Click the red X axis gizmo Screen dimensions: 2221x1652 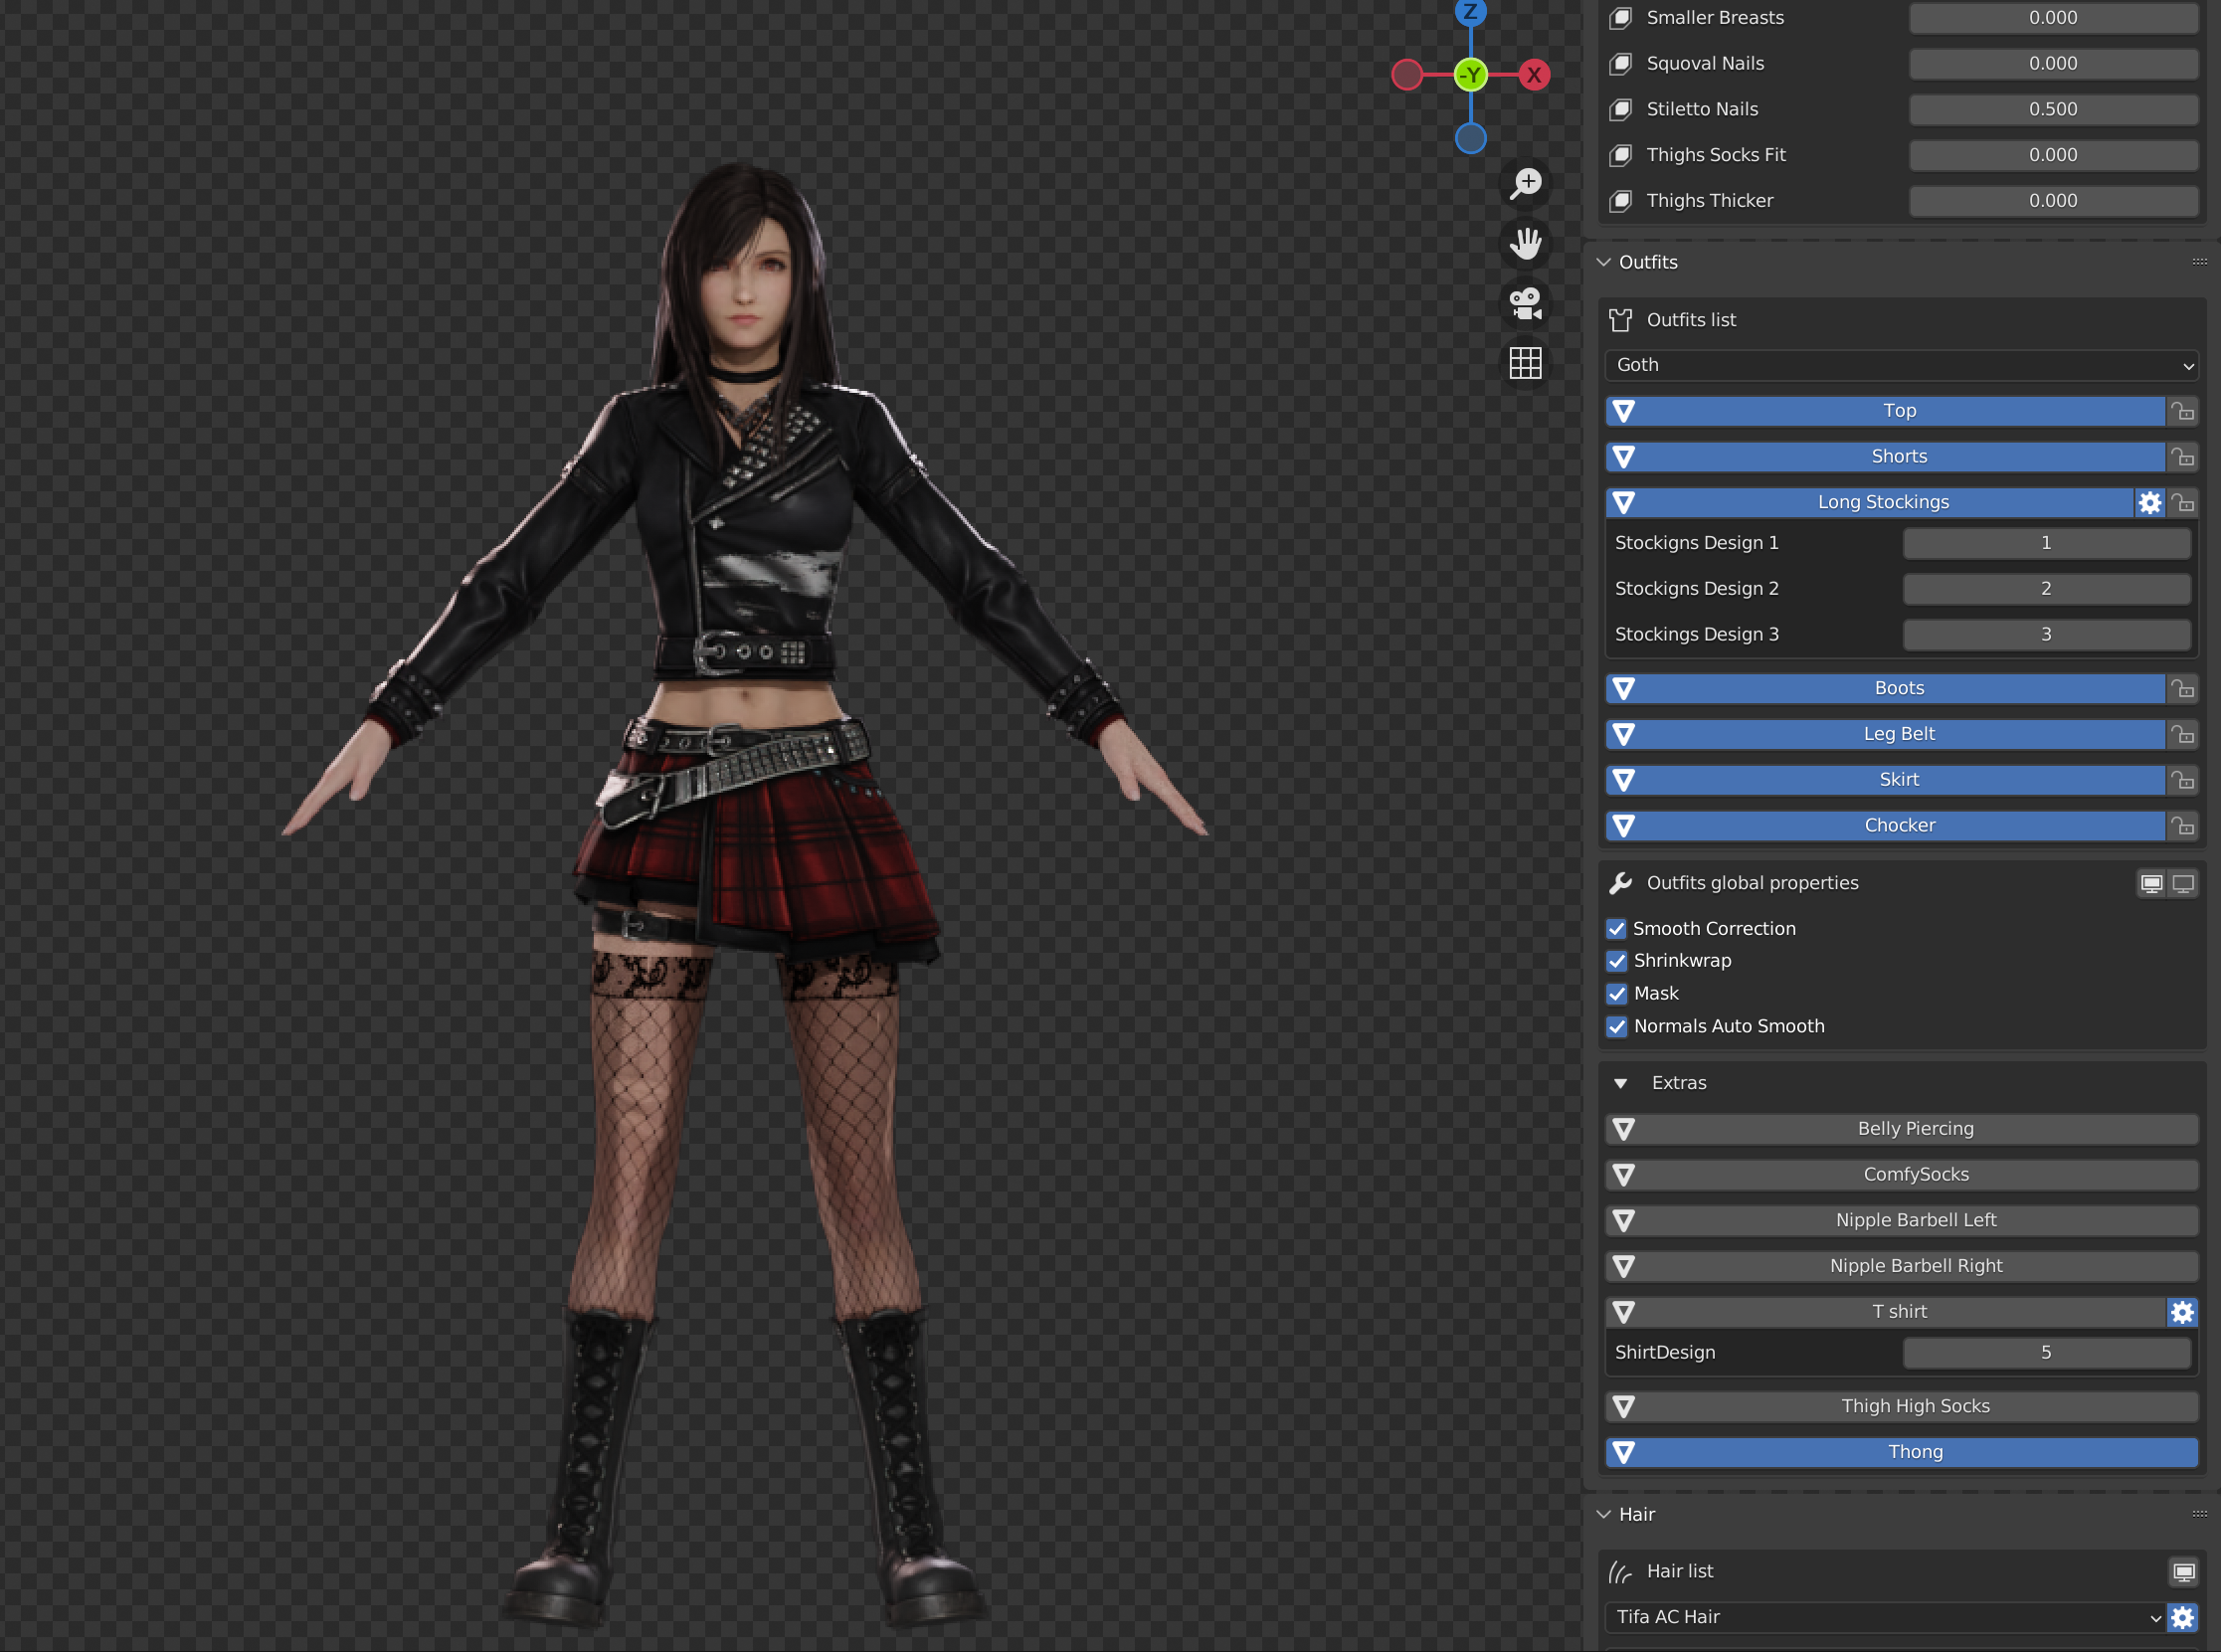point(1534,75)
